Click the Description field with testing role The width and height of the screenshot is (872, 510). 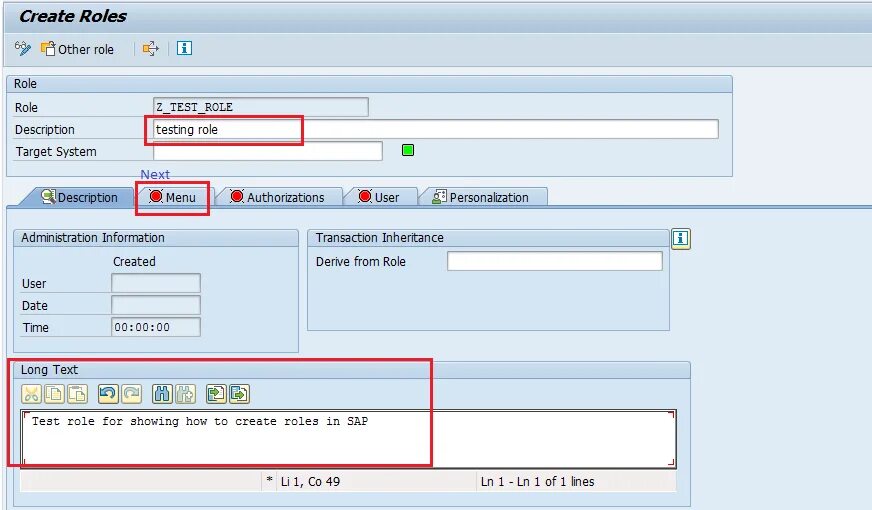point(435,130)
